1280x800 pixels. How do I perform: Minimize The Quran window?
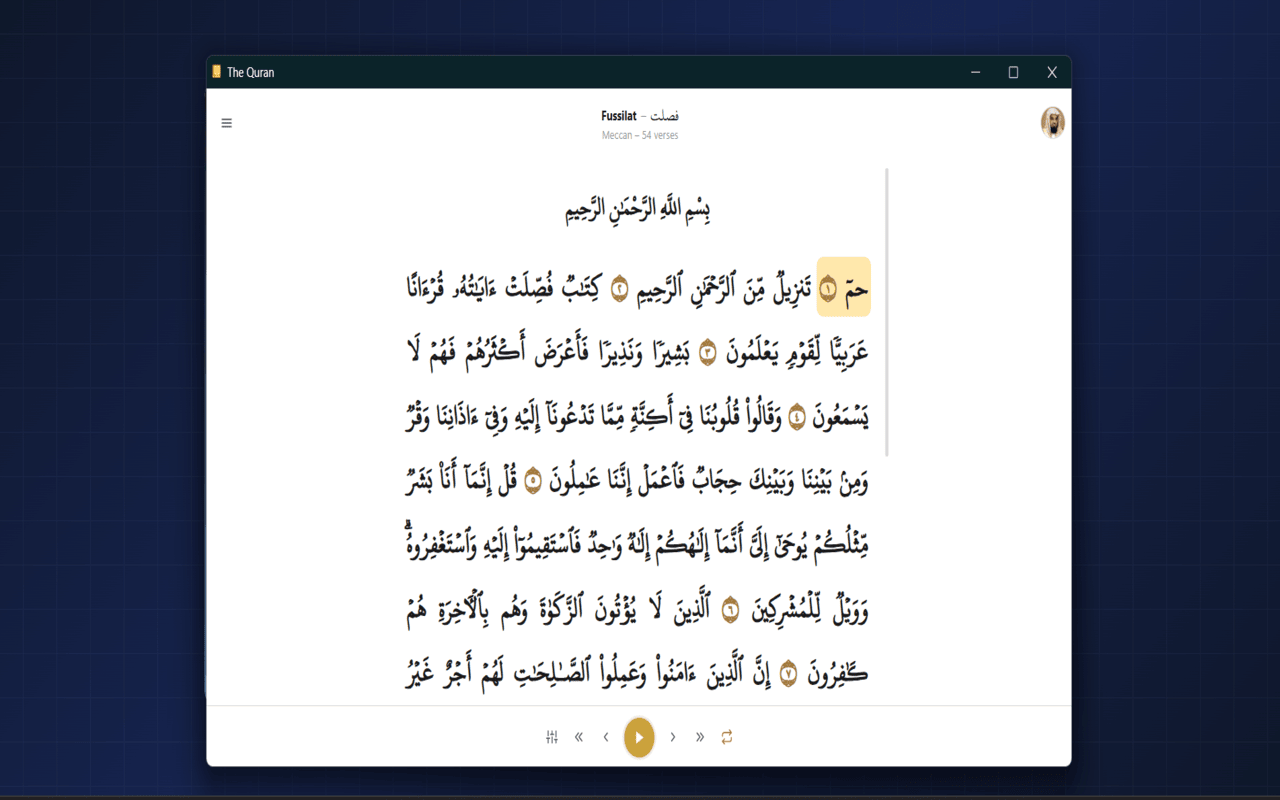tap(975, 72)
